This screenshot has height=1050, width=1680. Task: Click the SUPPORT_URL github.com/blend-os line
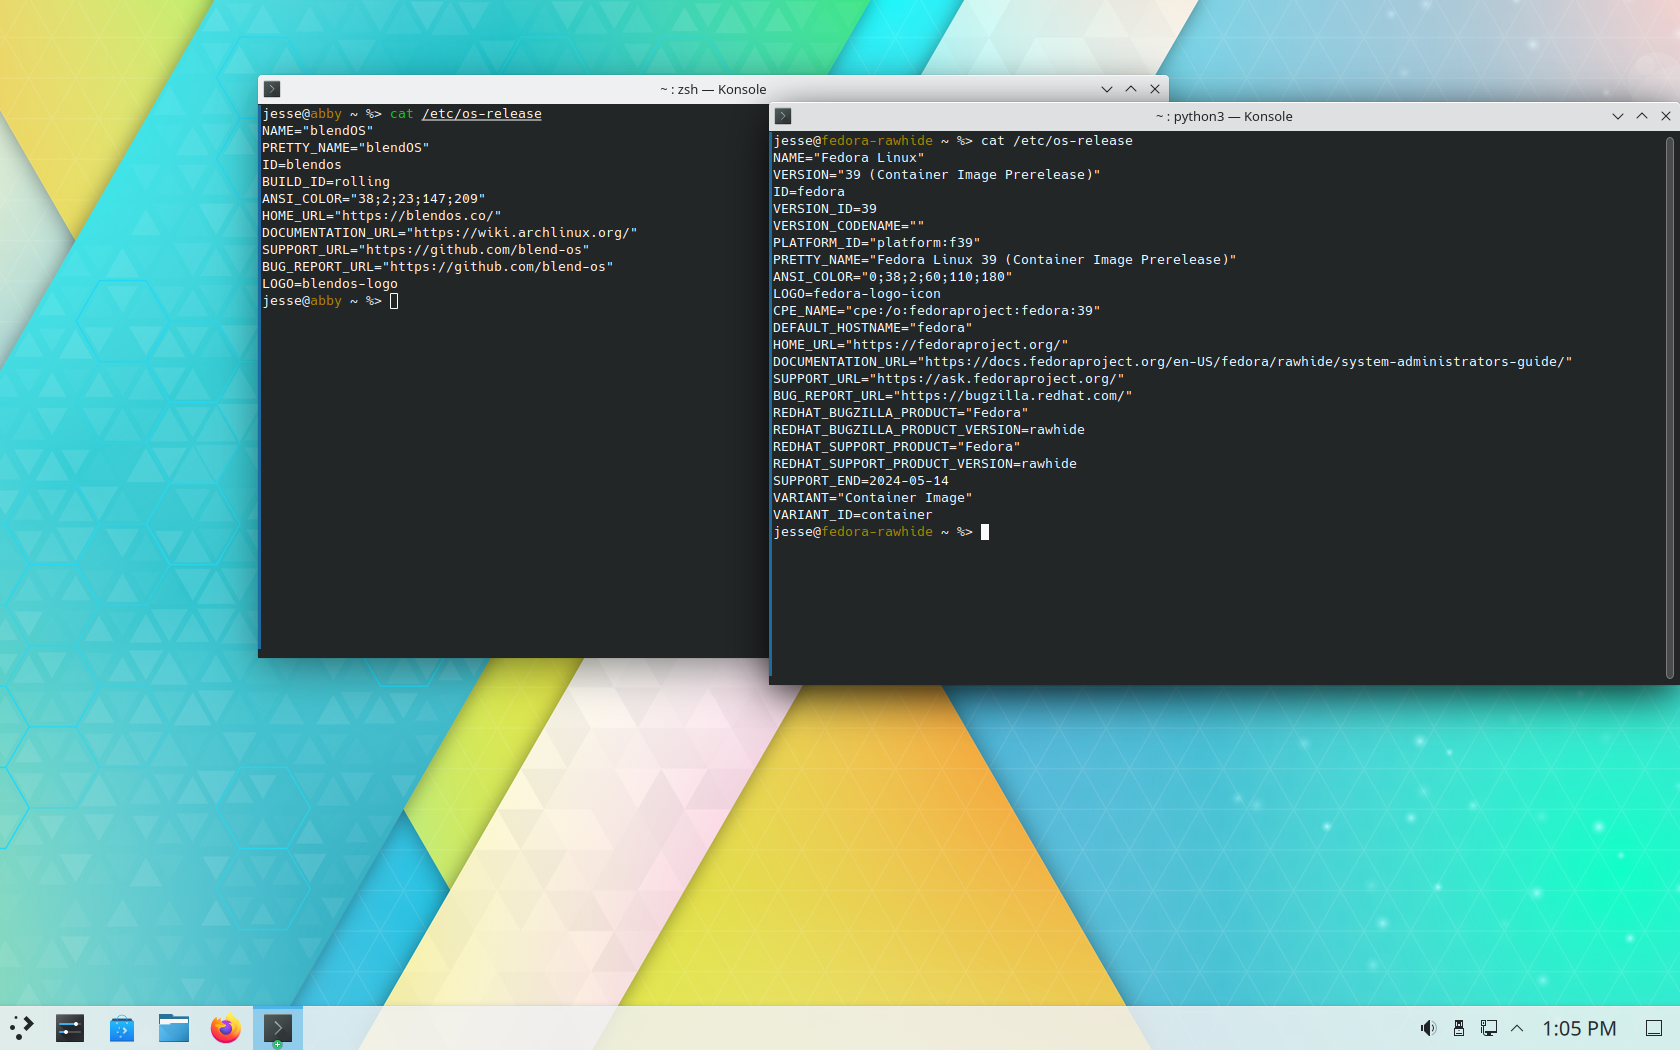pyautogui.click(x=425, y=250)
